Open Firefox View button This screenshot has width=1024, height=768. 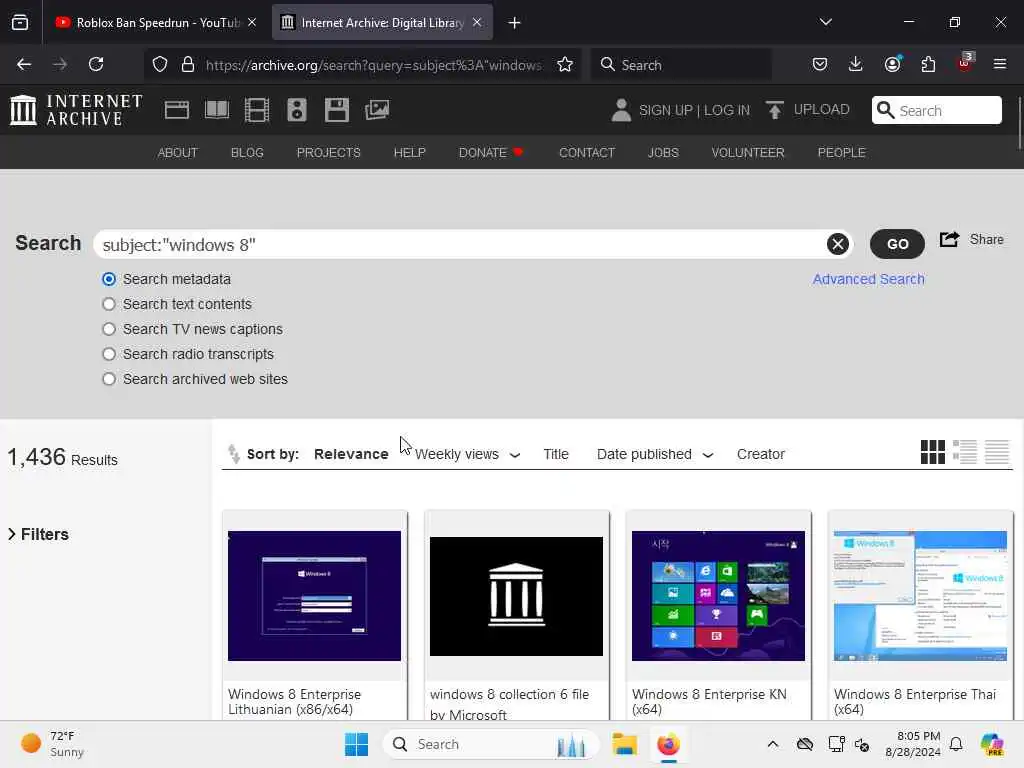click(x=20, y=22)
